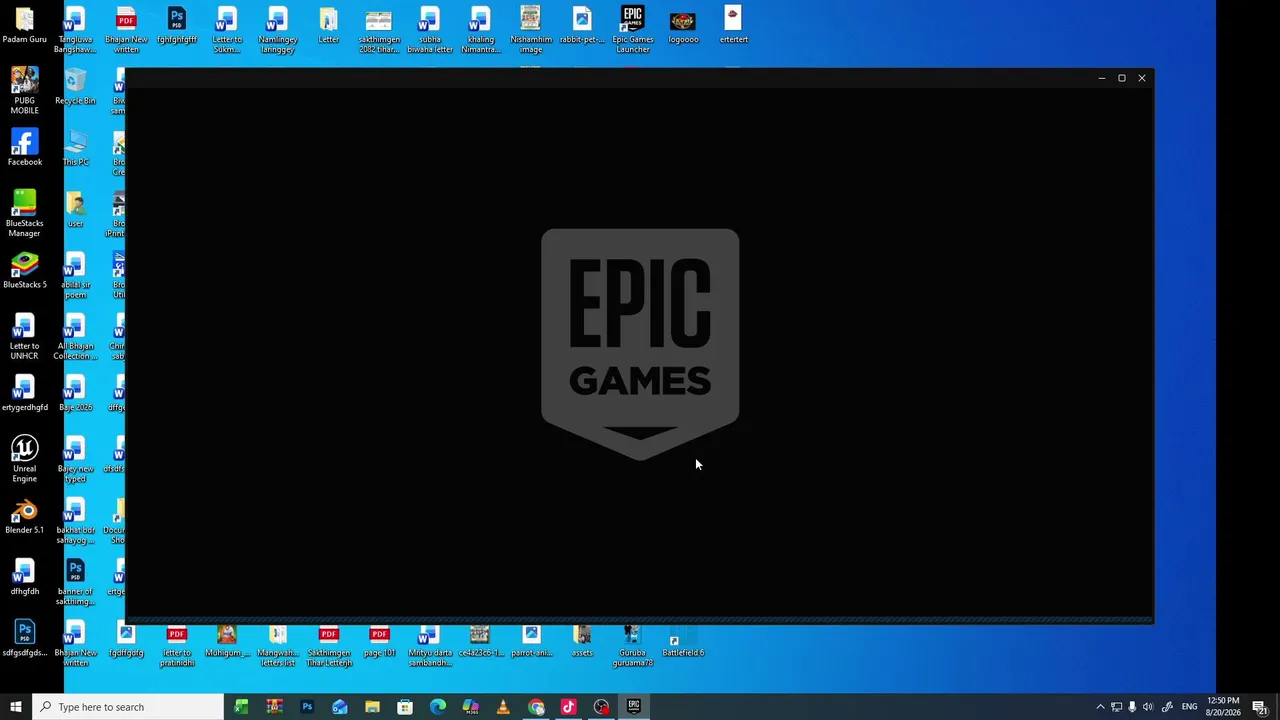Select rabbit-pet image file
The image size is (1280, 720).
(582, 26)
